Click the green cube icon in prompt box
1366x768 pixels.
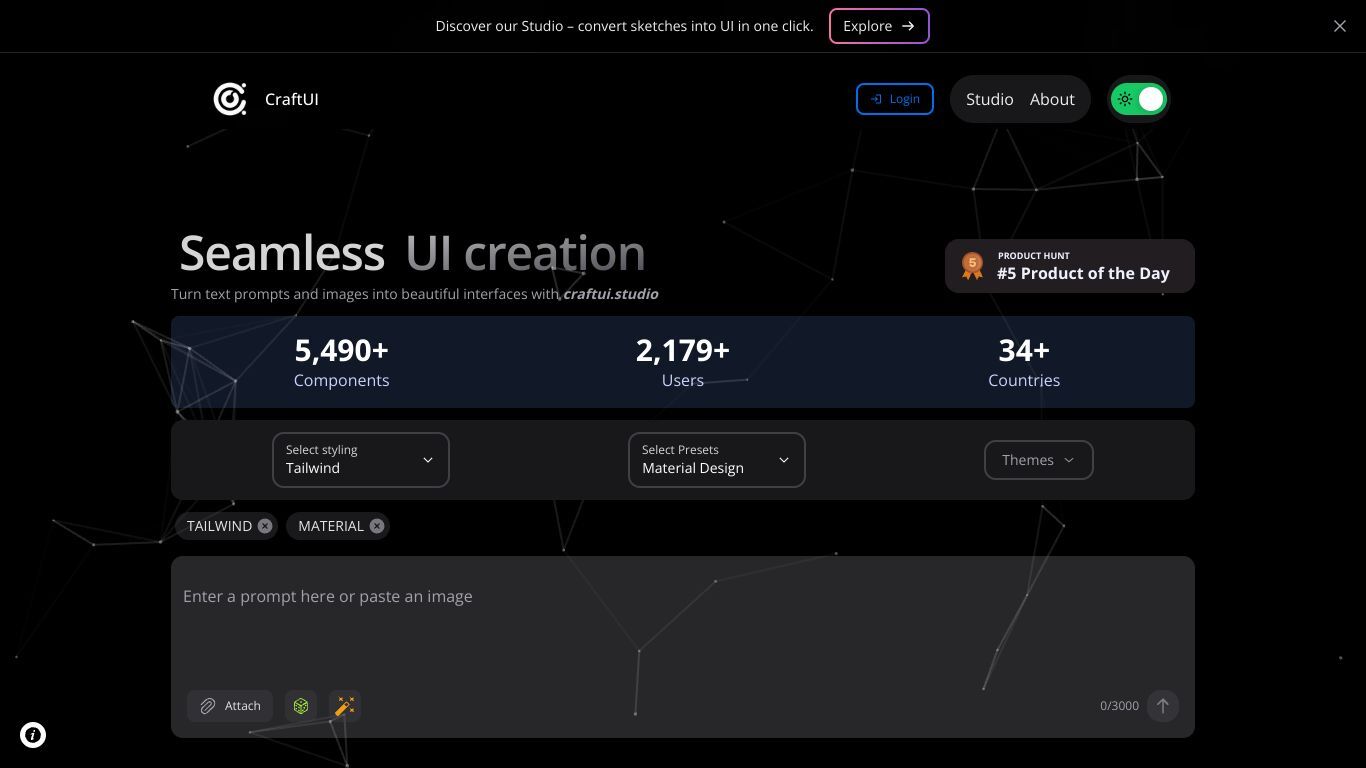point(301,706)
